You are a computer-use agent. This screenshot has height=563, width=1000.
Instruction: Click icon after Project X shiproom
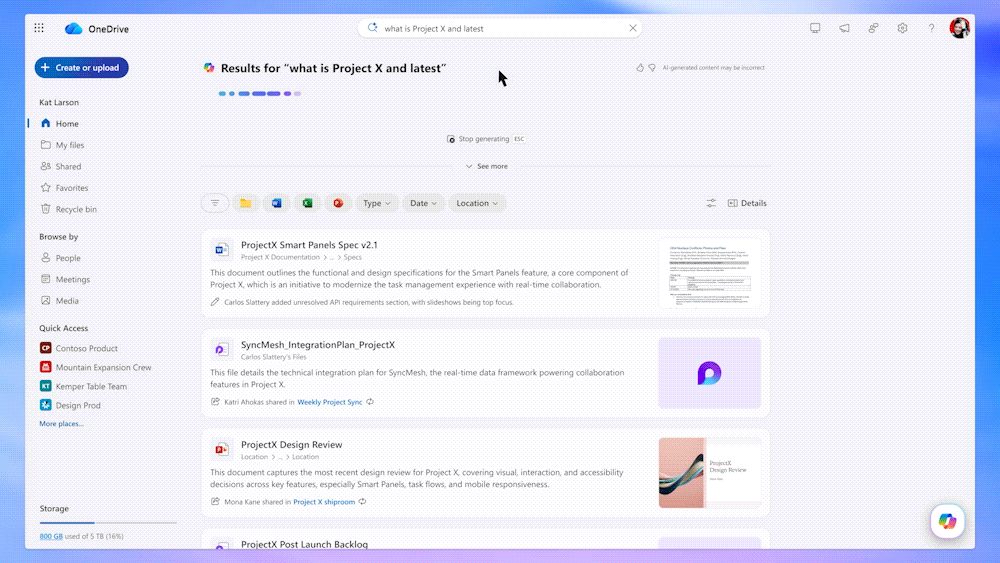click(362, 502)
